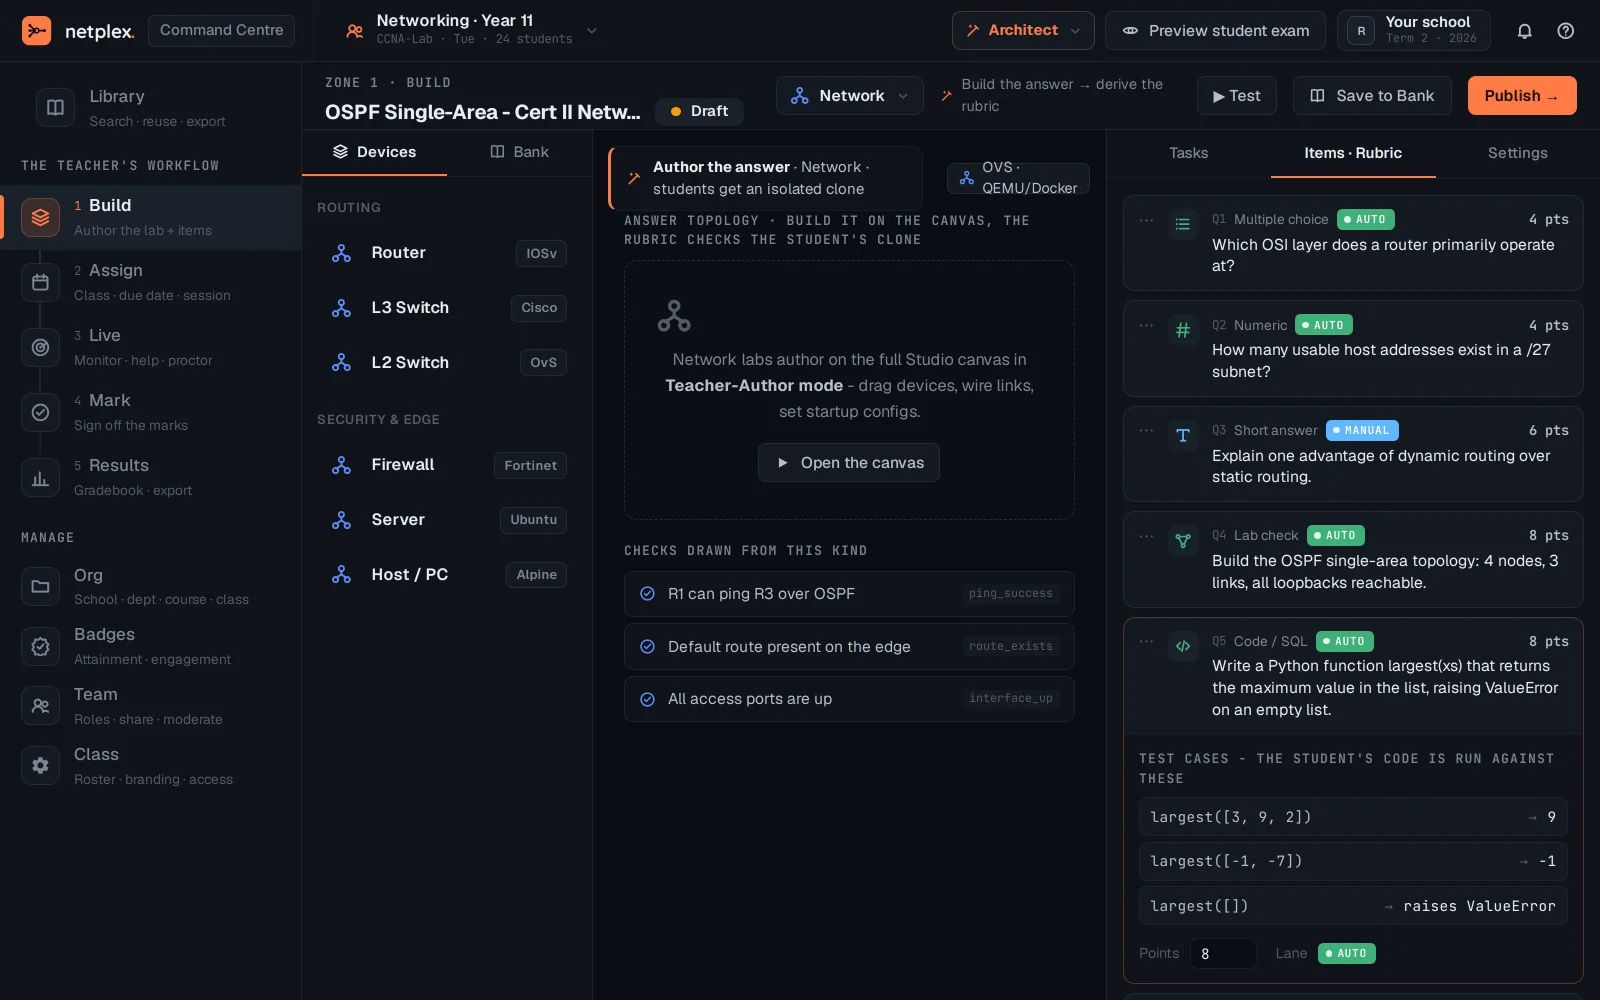Image resolution: width=1600 pixels, height=1000 pixels.
Task: Toggle Q3 MANUAL marking badge
Action: coord(1362,430)
